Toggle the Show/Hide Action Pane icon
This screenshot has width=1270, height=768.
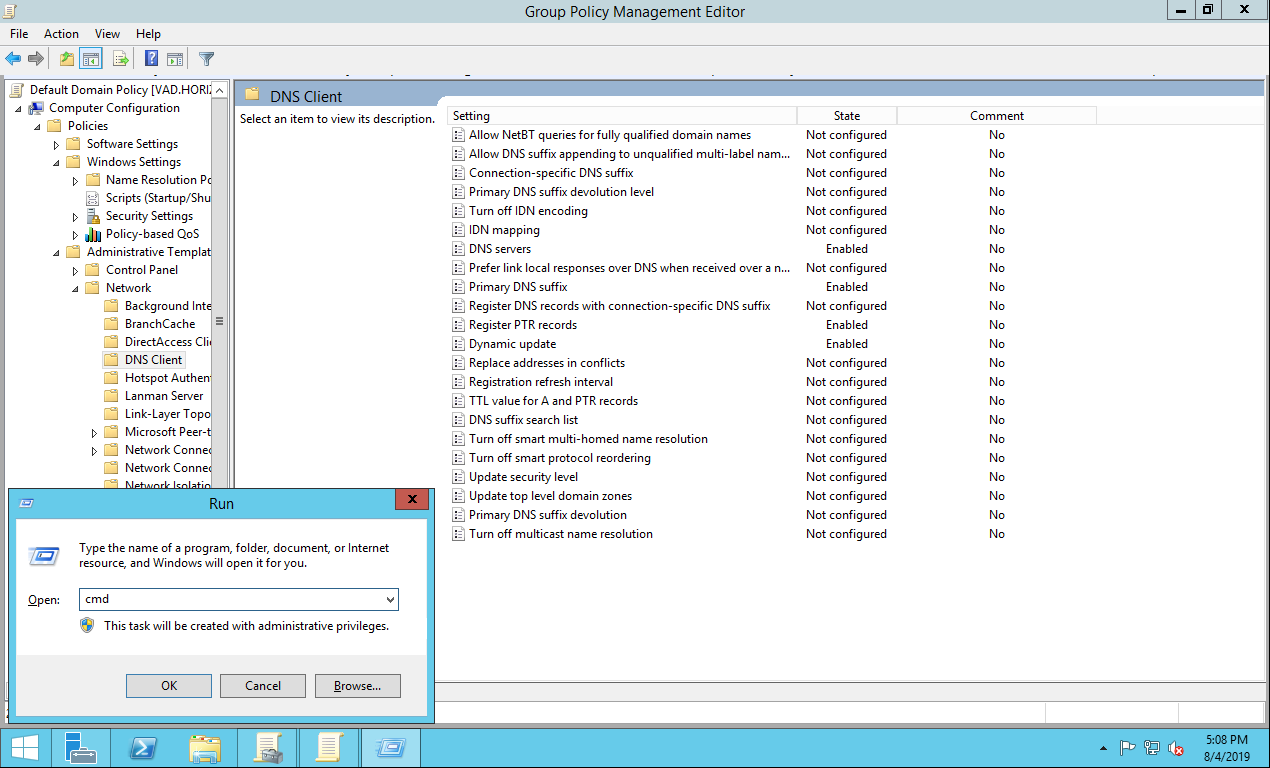[x=175, y=59]
